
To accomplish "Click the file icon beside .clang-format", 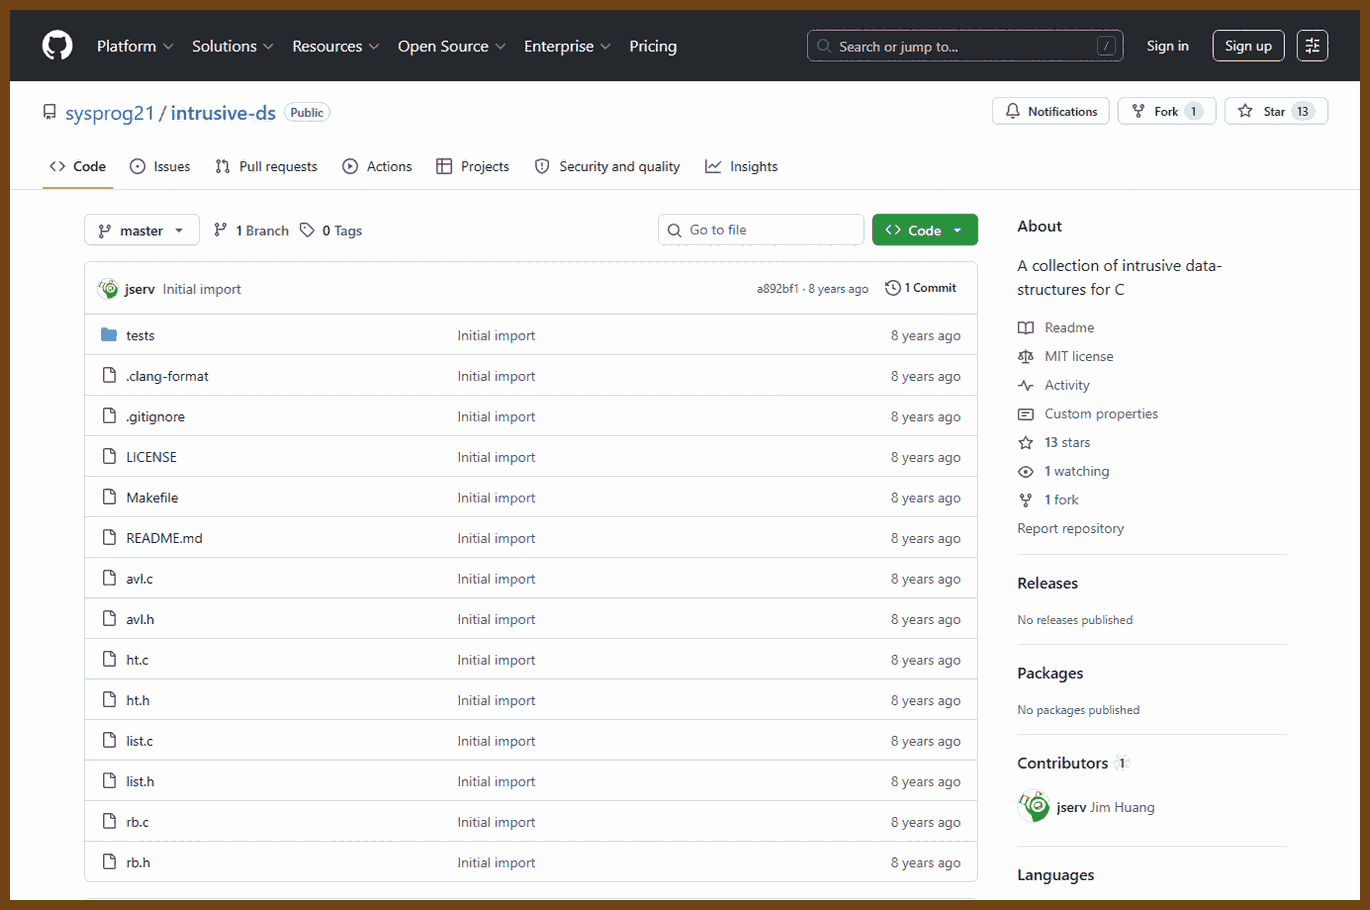I will click(109, 376).
